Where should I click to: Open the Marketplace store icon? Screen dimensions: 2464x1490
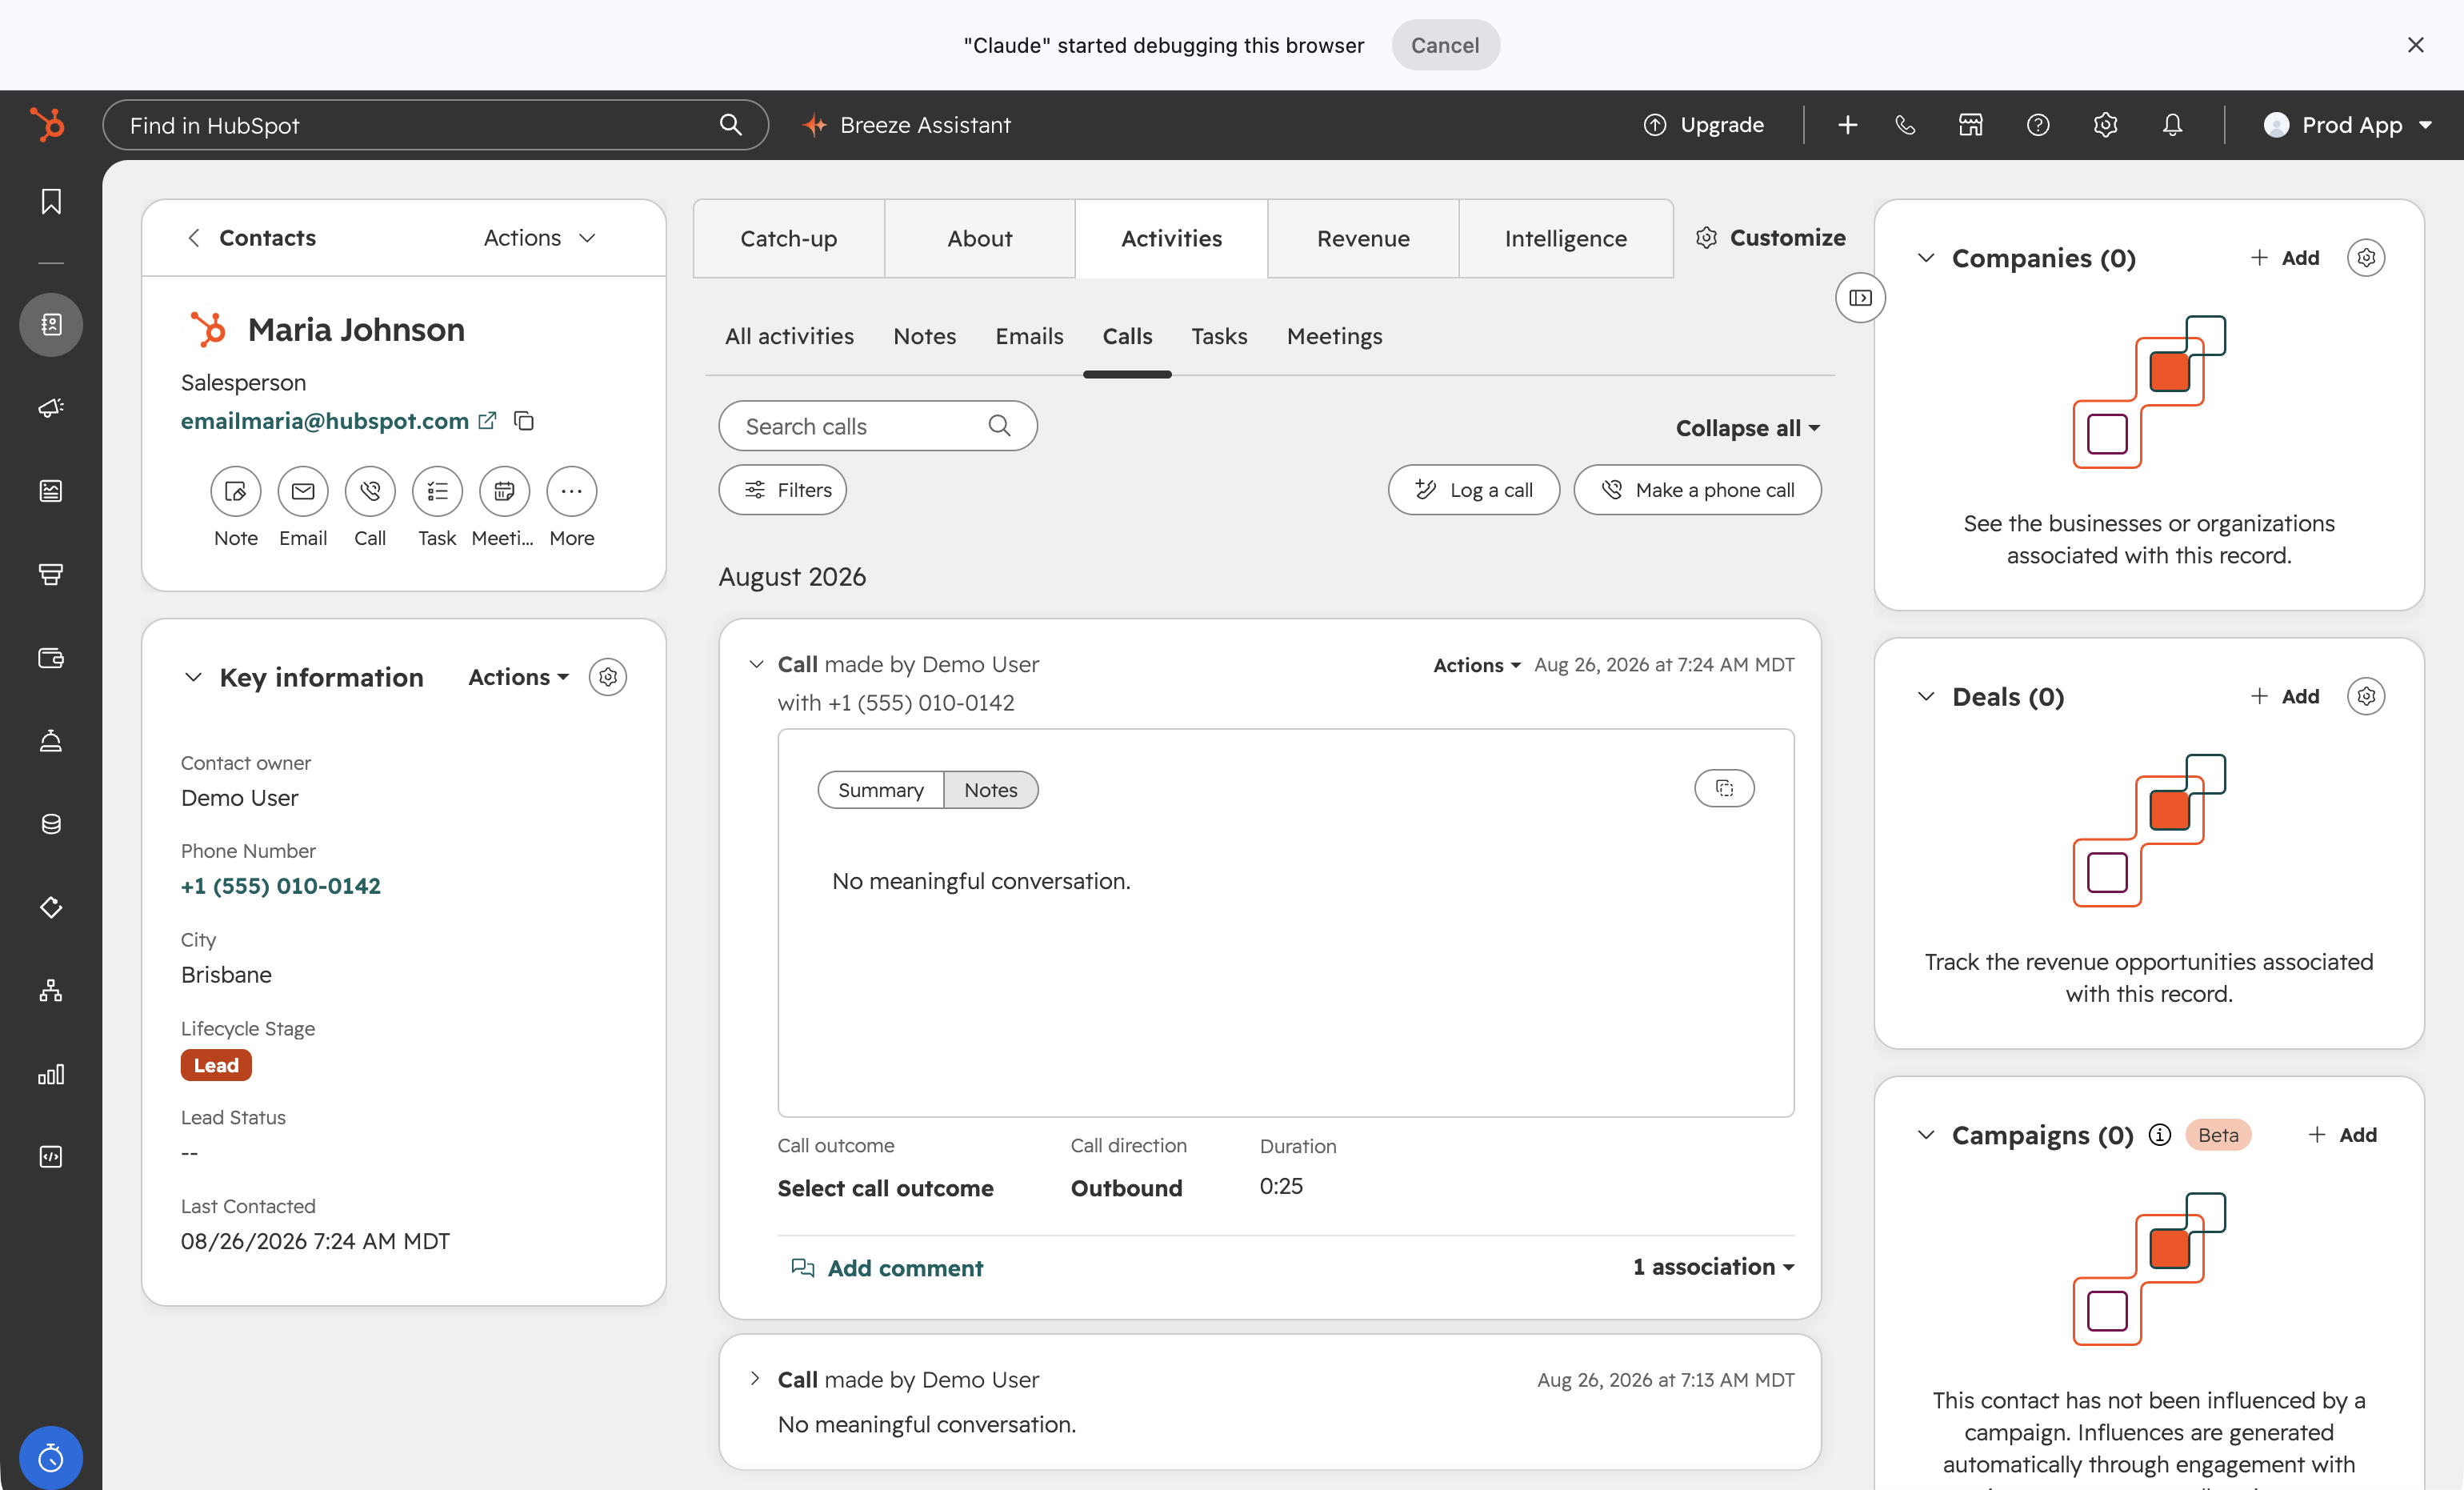click(x=1970, y=125)
